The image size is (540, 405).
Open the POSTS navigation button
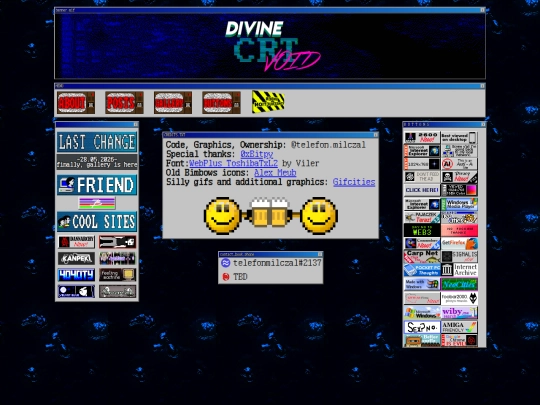[124, 102]
